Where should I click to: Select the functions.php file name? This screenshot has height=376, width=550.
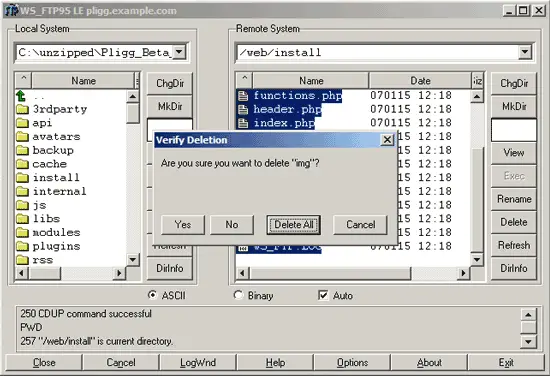point(297,96)
